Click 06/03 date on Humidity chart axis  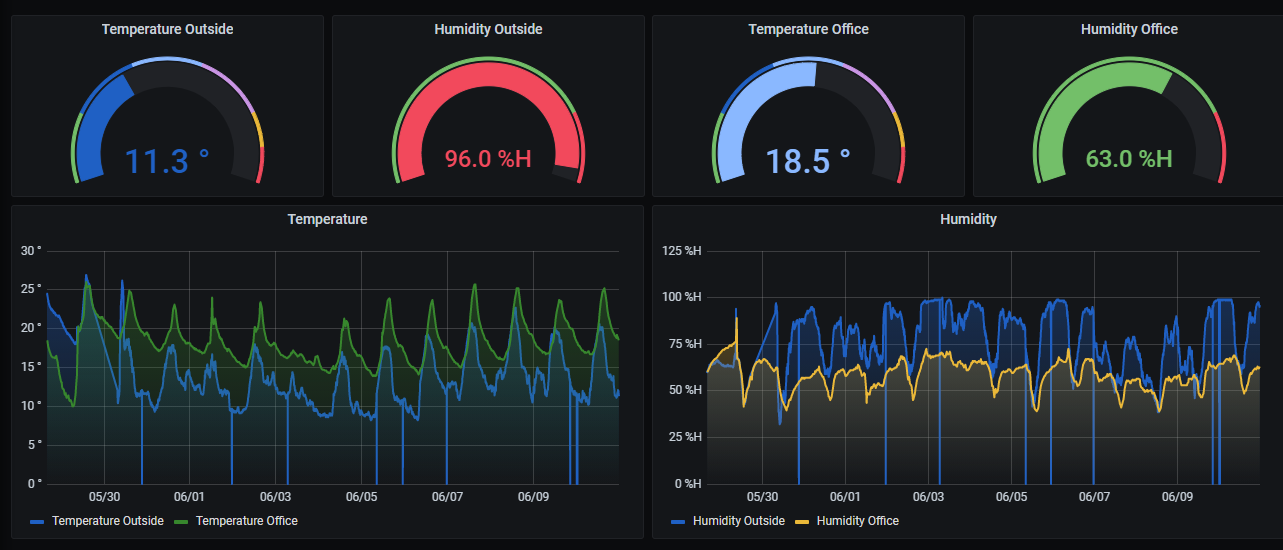tap(928, 496)
